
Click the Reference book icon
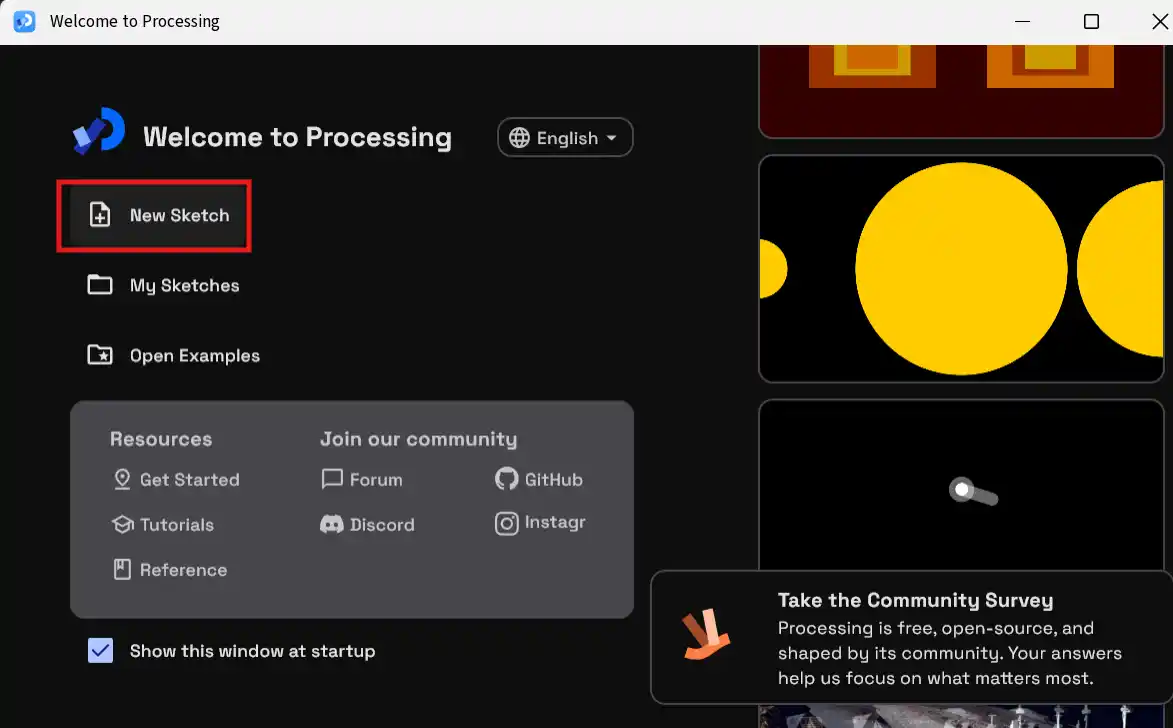(122, 569)
